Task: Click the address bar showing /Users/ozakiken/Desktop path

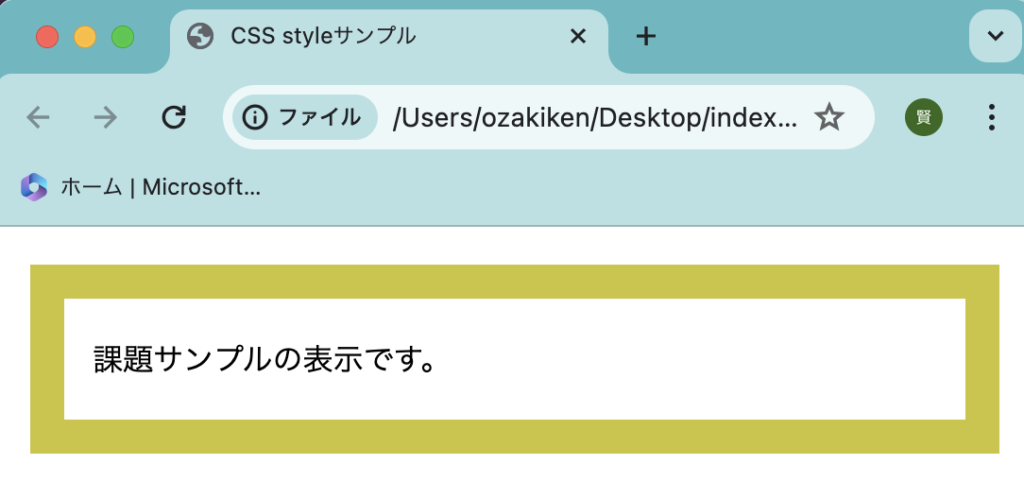Action: tap(595, 117)
